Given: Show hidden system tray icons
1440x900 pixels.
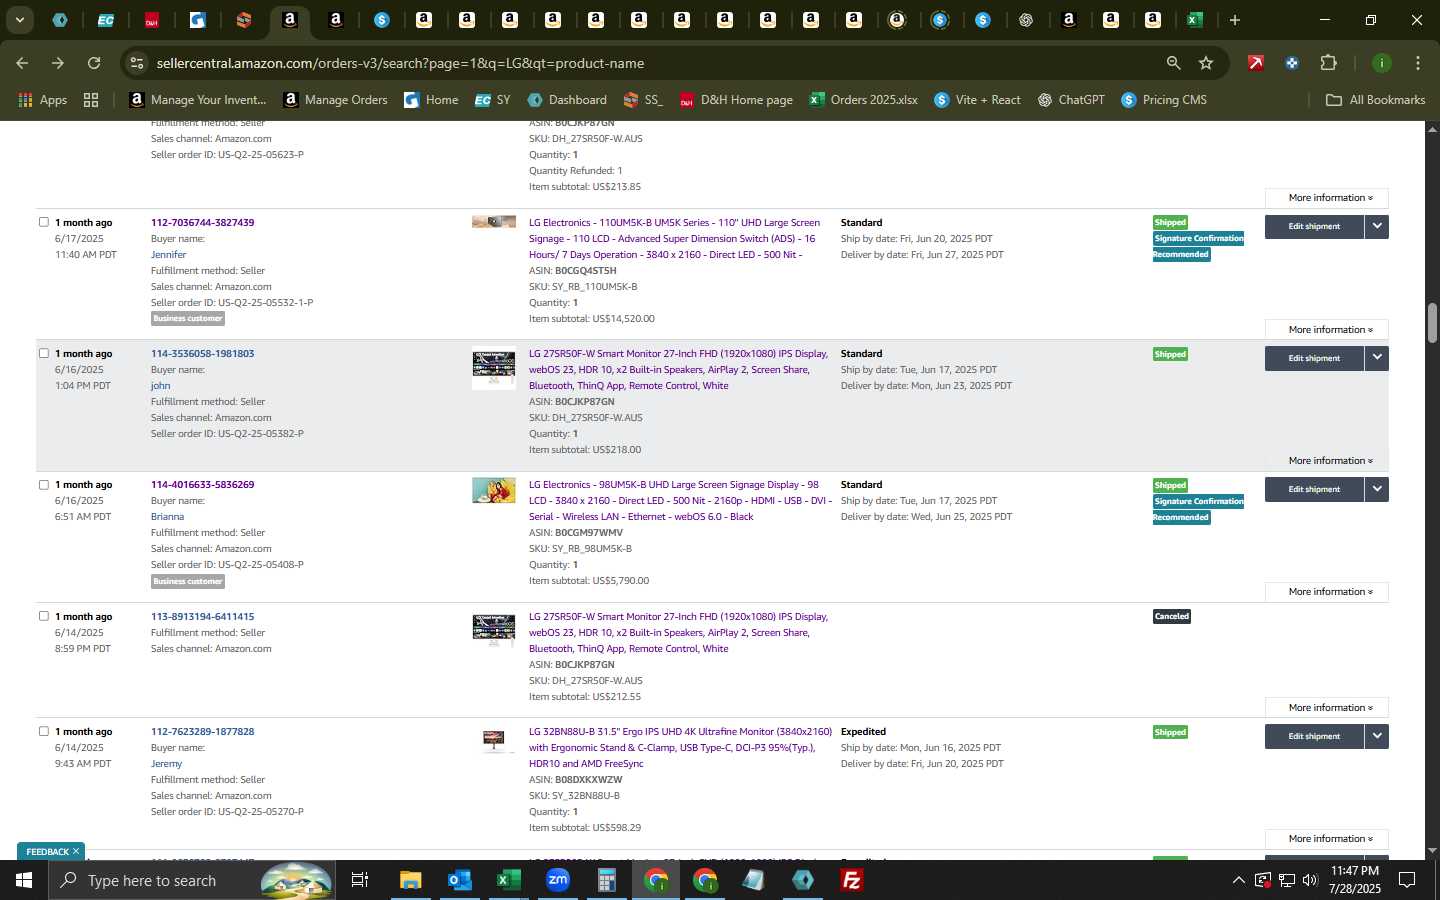Looking at the screenshot, I should click(x=1238, y=880).
